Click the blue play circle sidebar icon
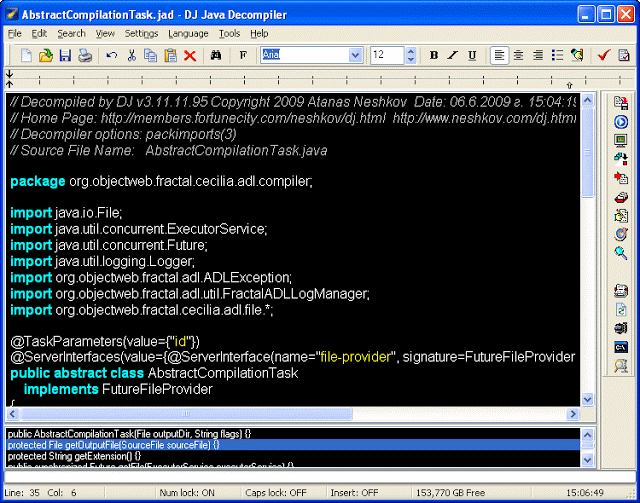Screen dimensions: 640x503 pyautogui.click(x=621, y=122)
